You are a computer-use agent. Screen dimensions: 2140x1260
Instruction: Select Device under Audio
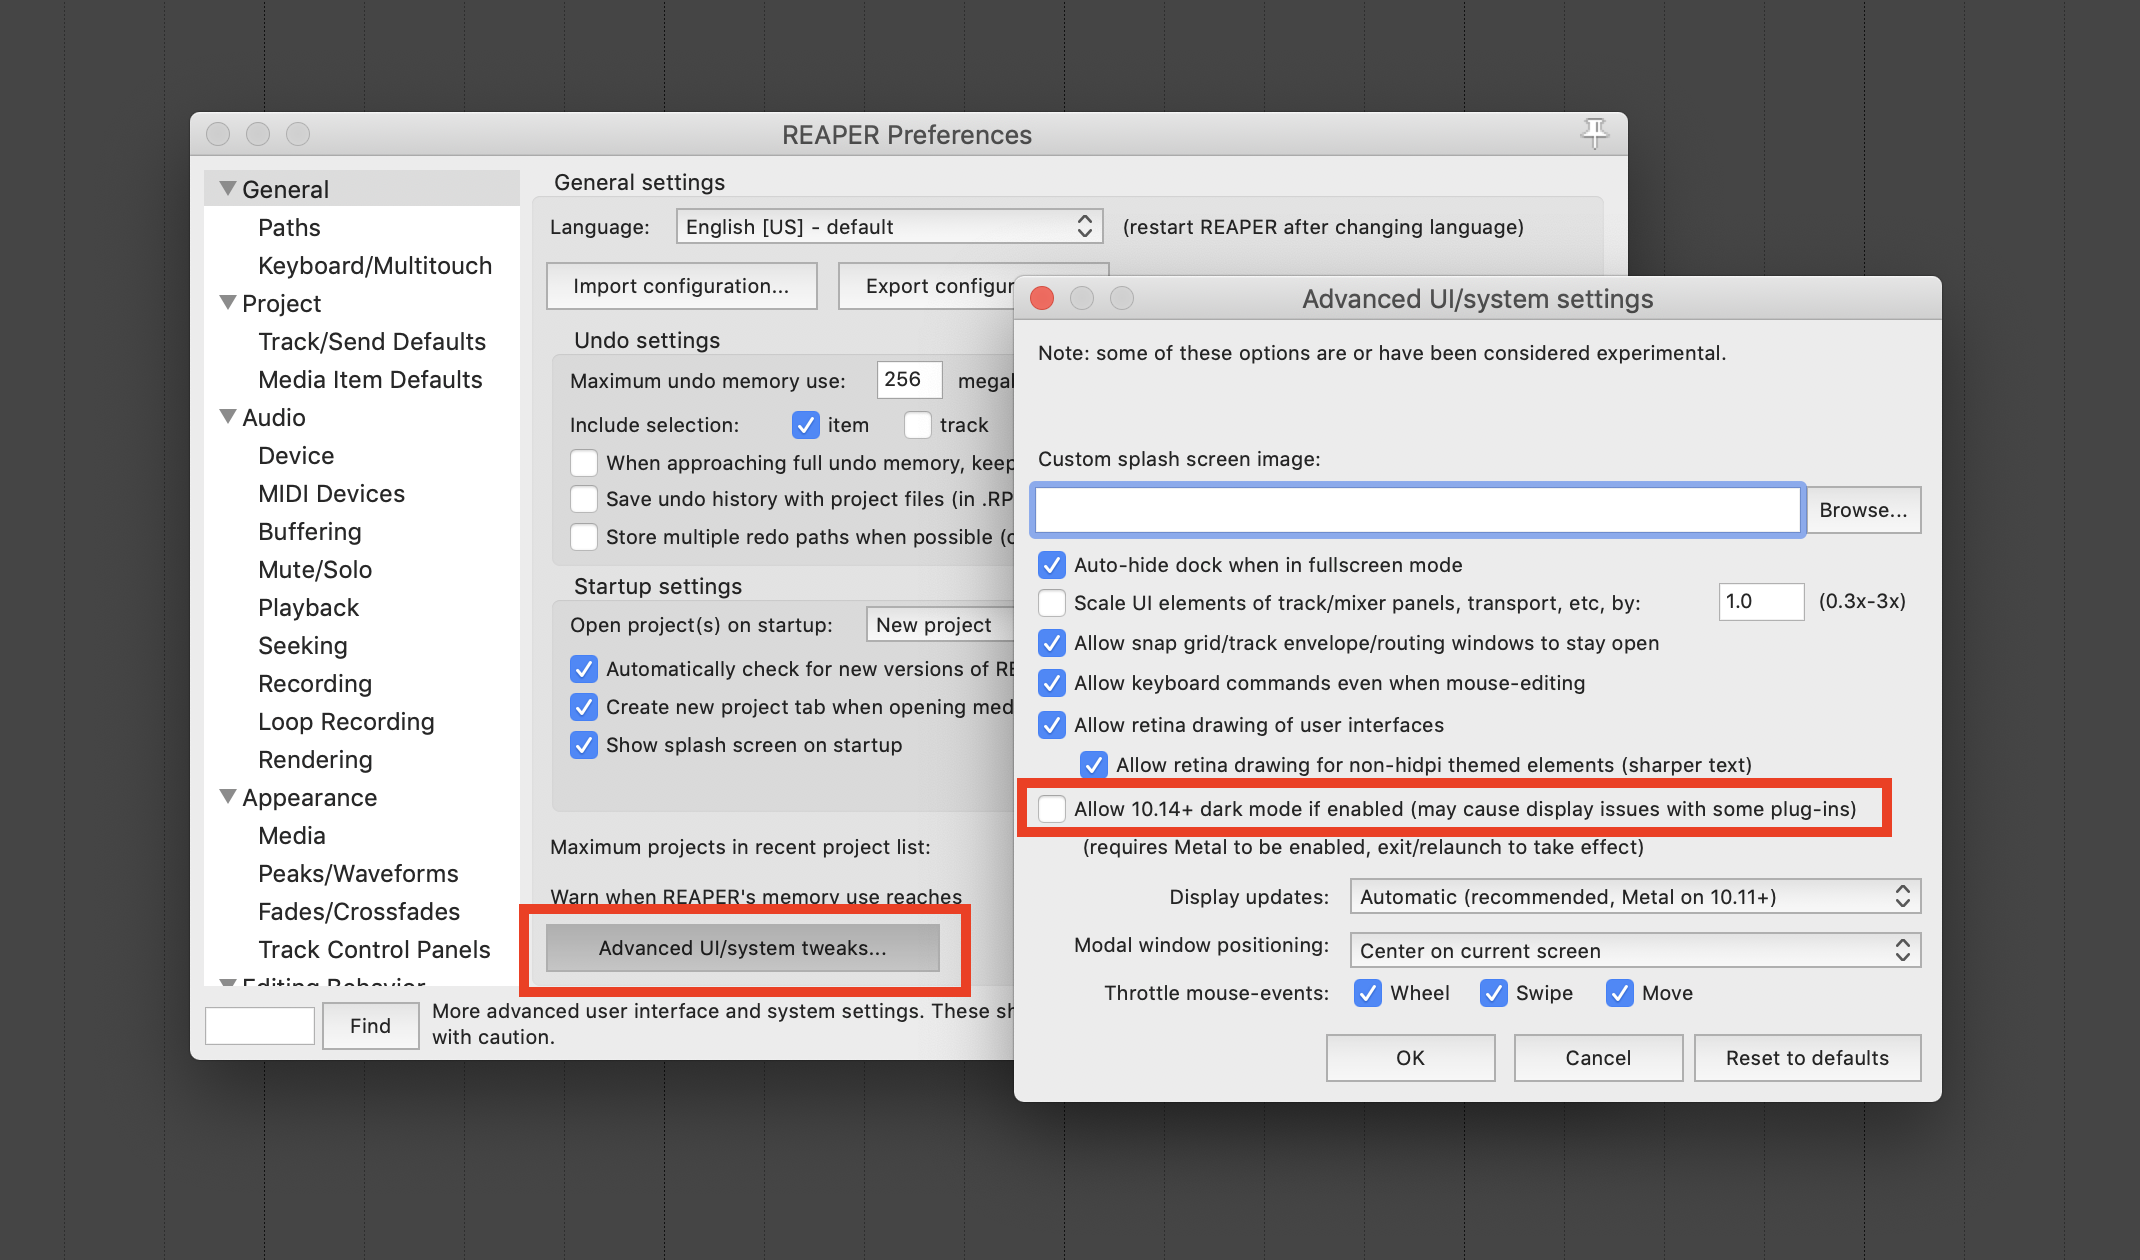296,455
